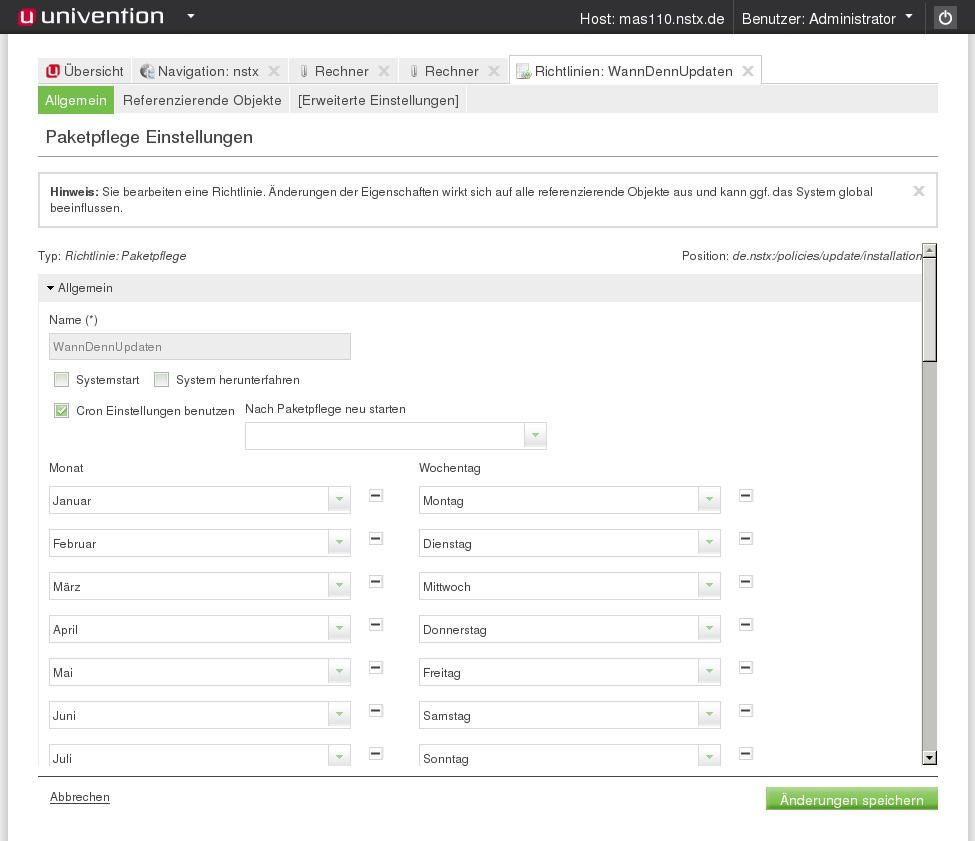This screenshot has height=841, width=975.
Task: Close the Navigation: nstx tab
Action: [274, 71]
